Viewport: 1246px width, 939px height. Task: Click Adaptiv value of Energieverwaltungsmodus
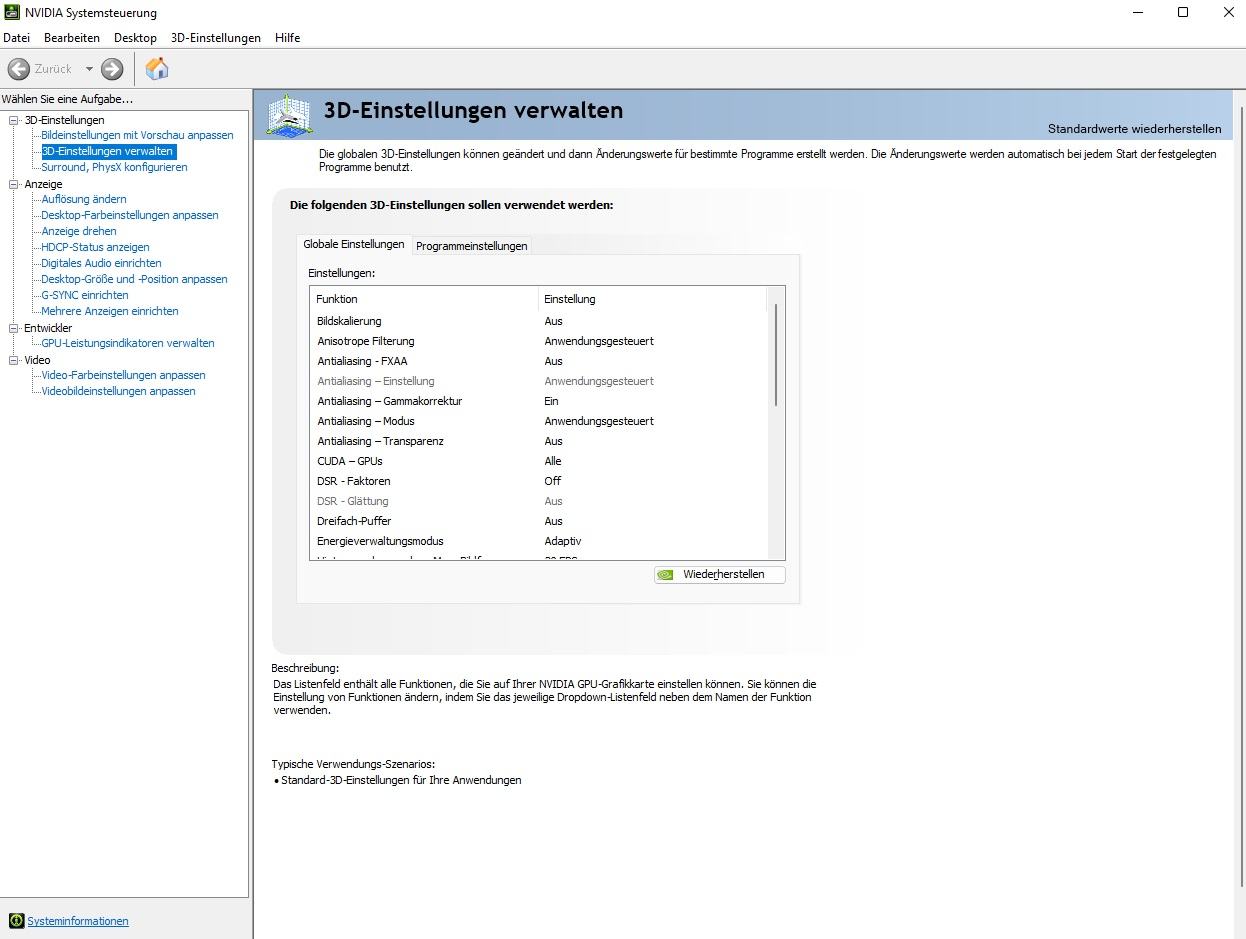563,541
